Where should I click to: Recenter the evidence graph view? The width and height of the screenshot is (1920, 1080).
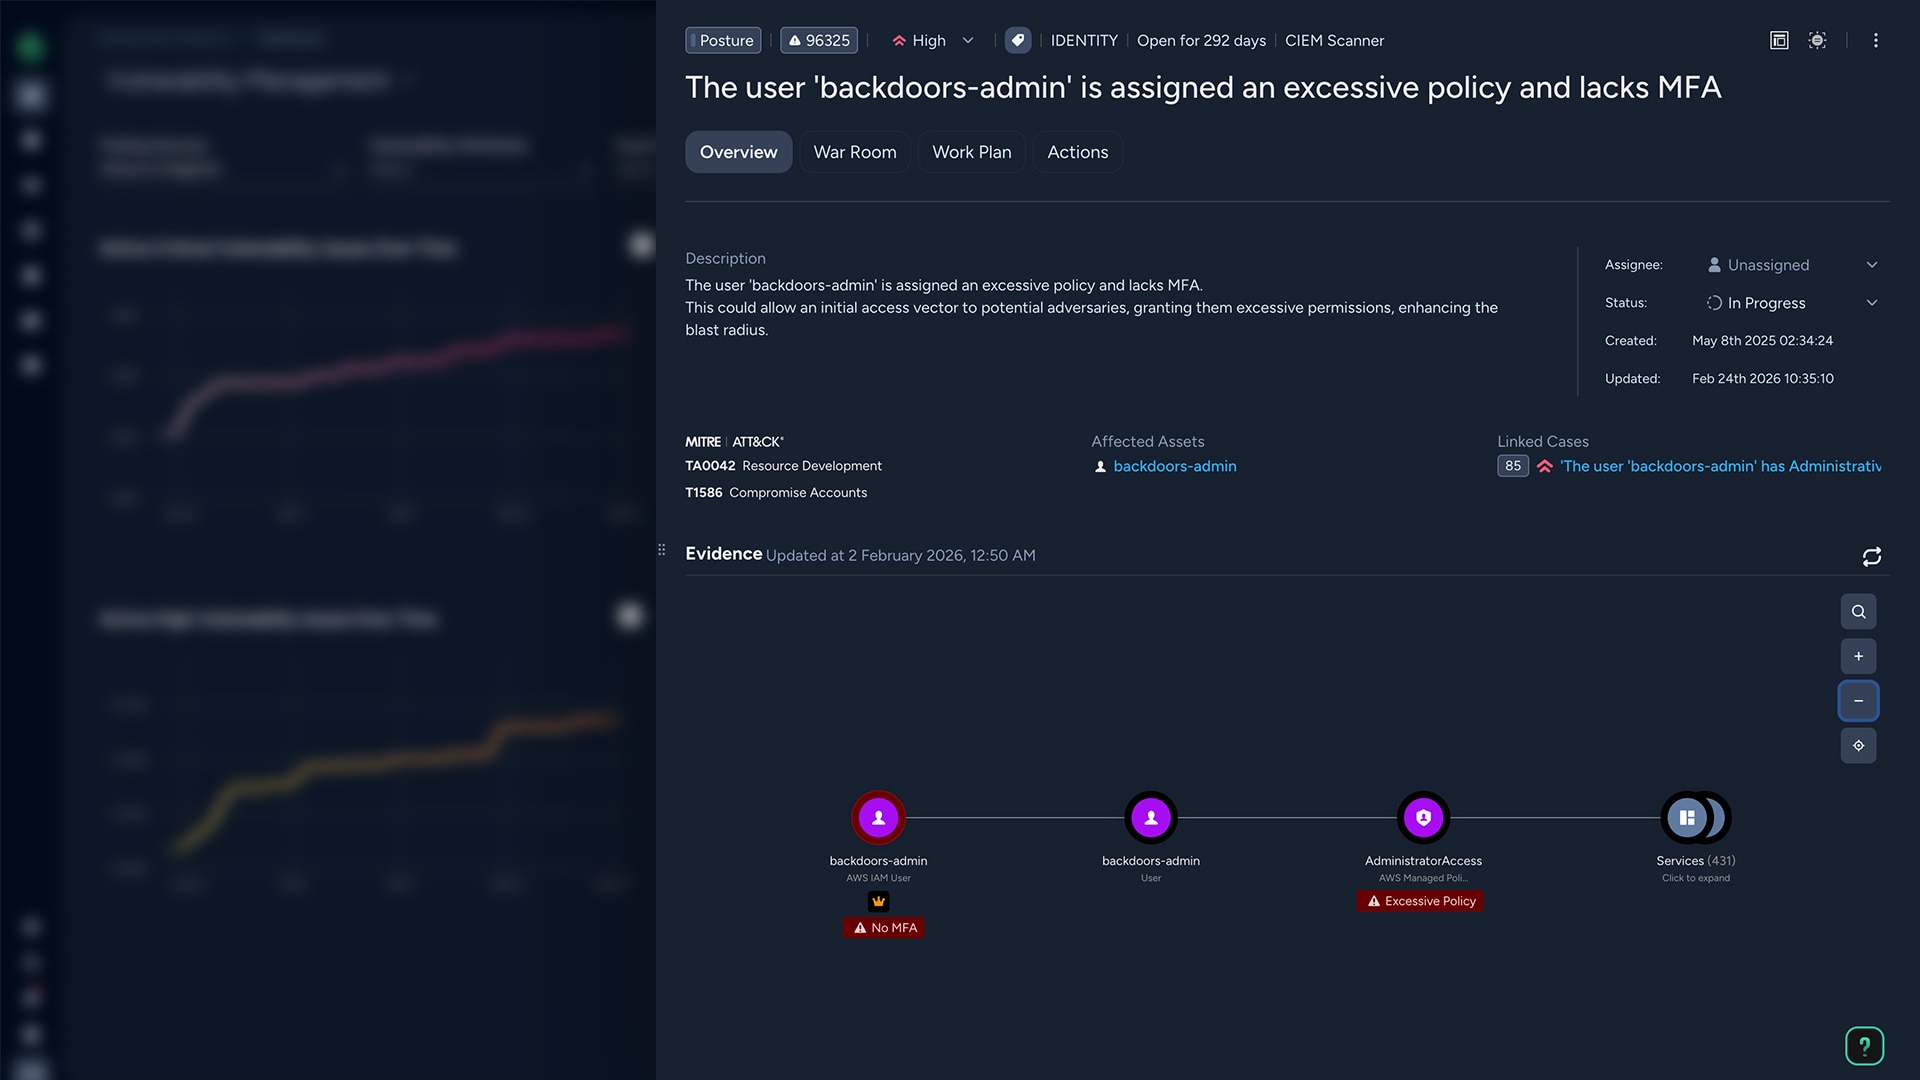(1858, 745)
